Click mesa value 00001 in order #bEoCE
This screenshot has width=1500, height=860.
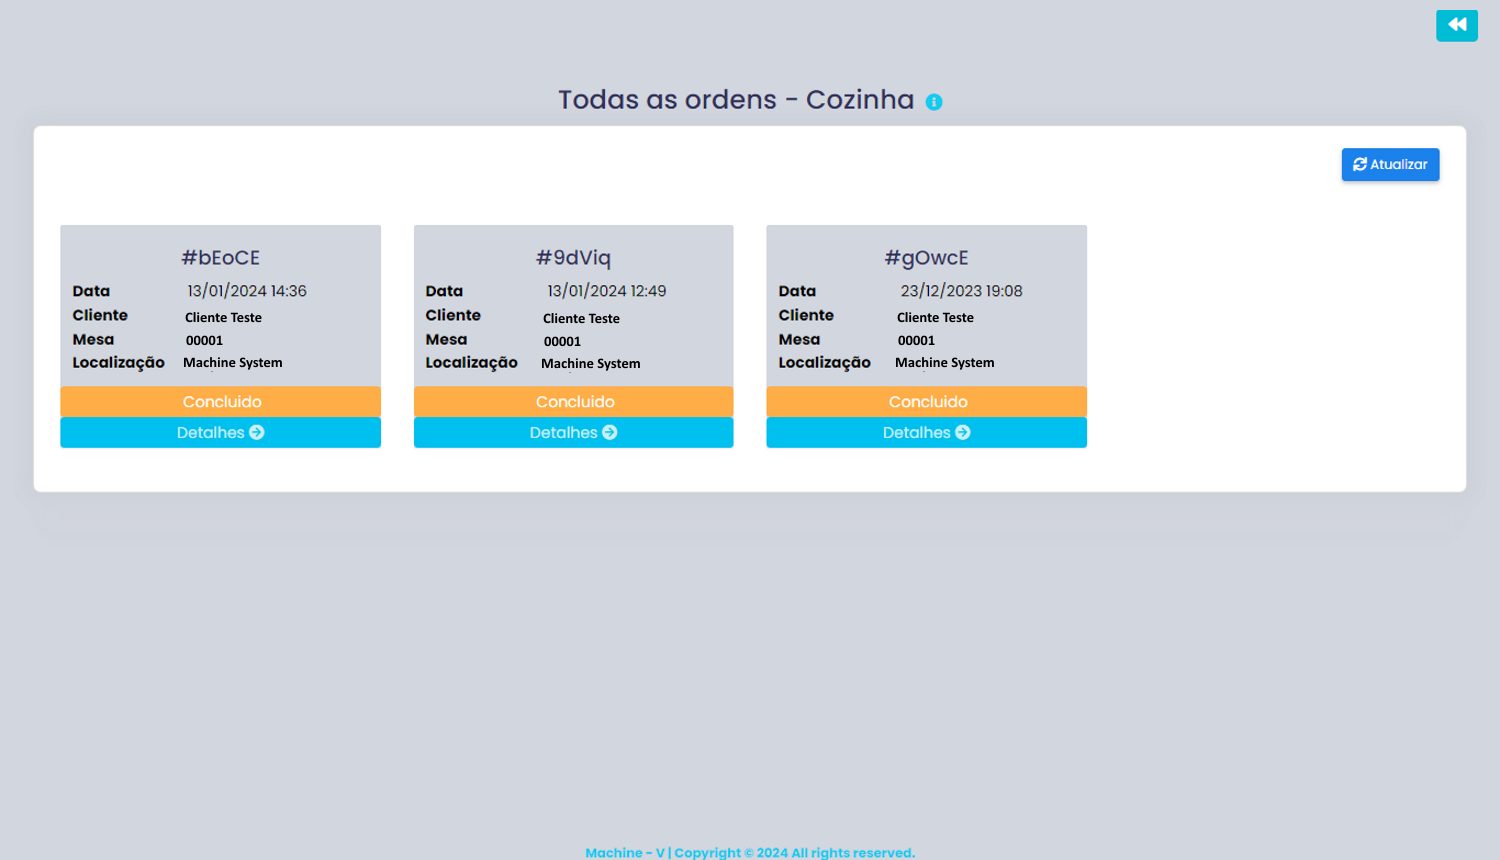pyautogui.click(x=204, y=341)
